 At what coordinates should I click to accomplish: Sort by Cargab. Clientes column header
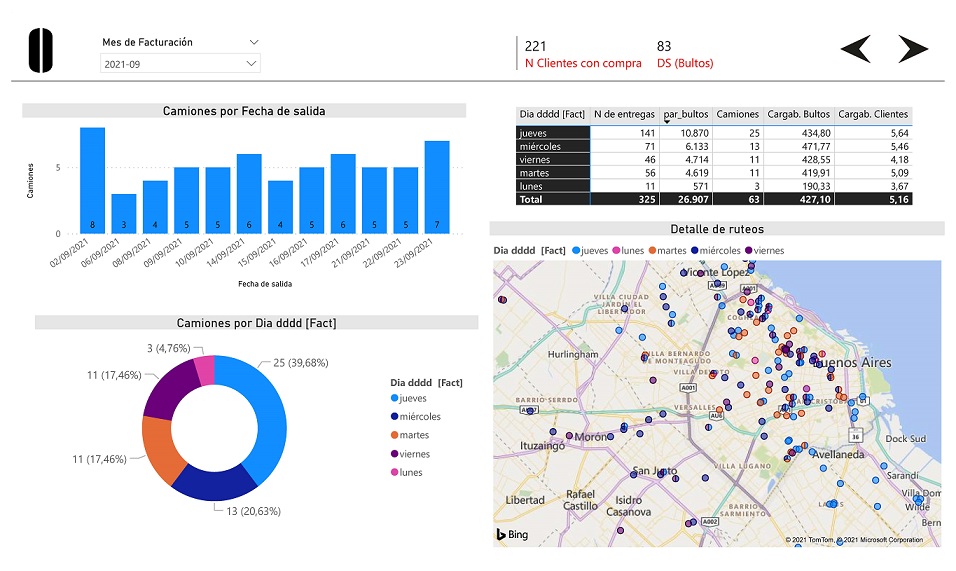873,114
